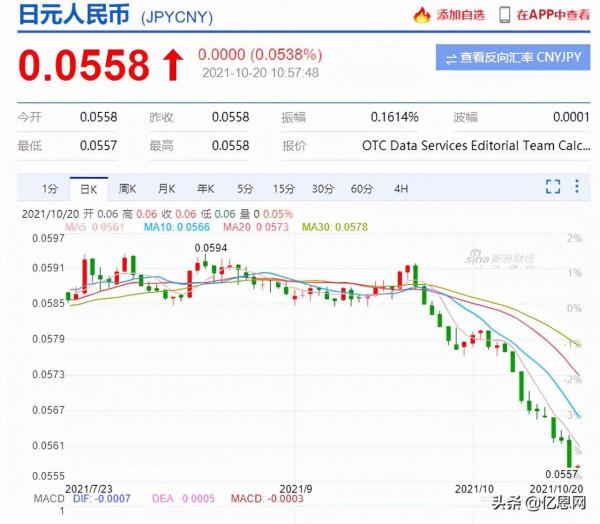Switch to the 1分 chart tab
Image resolution: width=600 pixels, height=524 pixels.
pyautogui.click(x=50, y=189)
